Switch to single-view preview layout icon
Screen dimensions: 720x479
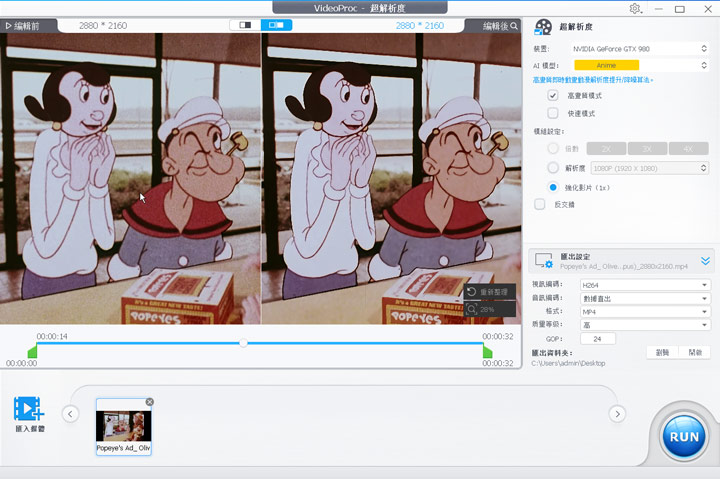tap(245, 25)
